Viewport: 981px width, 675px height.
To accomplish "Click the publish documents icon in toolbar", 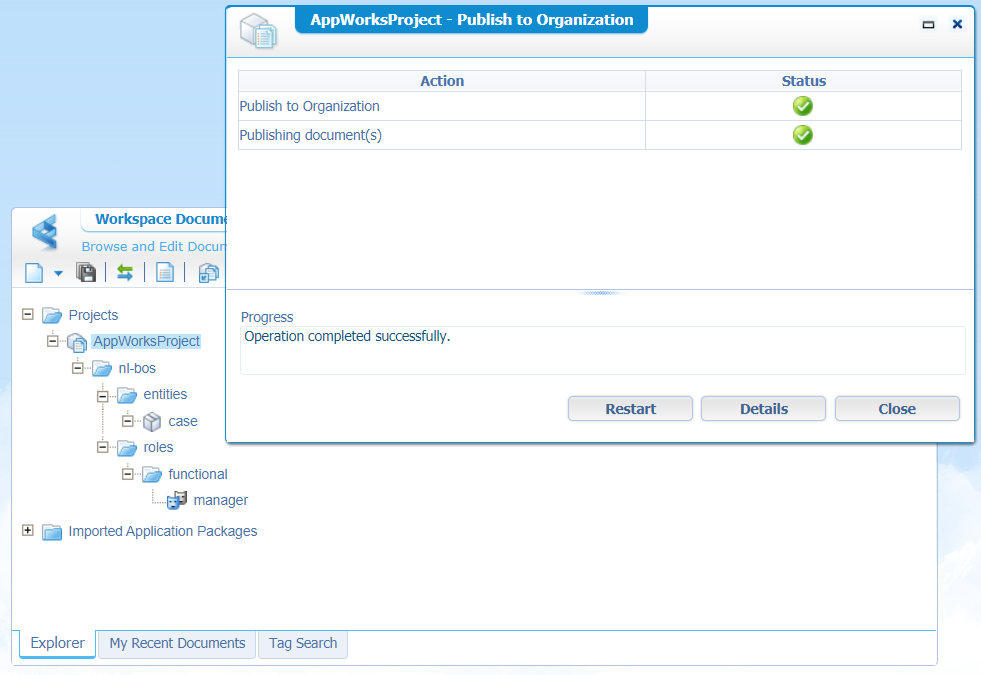I will coord(208,272).
